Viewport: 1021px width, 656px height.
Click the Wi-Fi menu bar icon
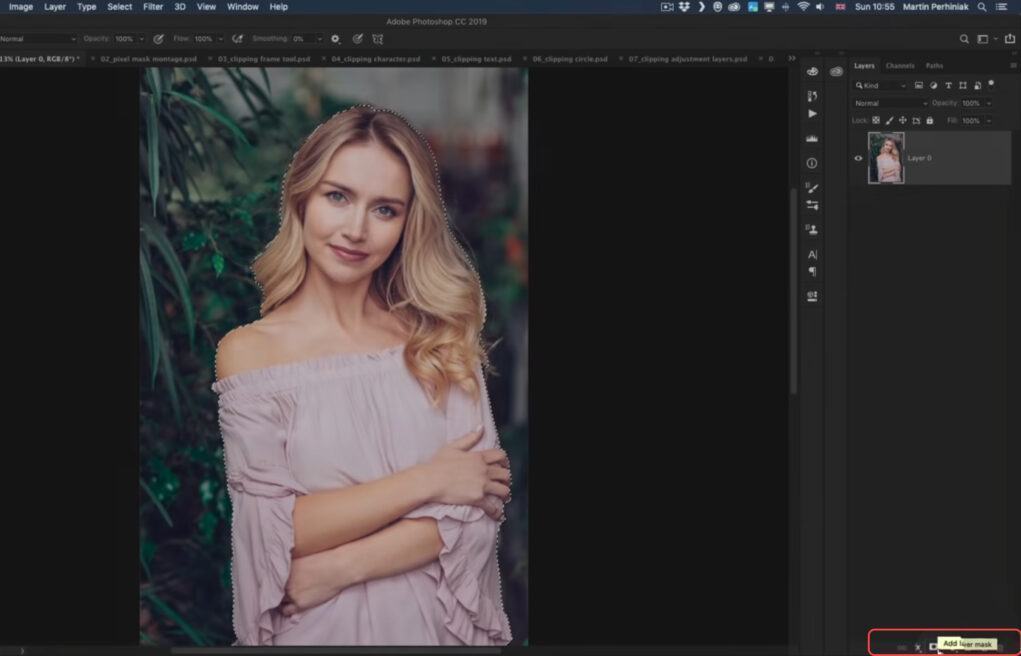pos(804,7)
